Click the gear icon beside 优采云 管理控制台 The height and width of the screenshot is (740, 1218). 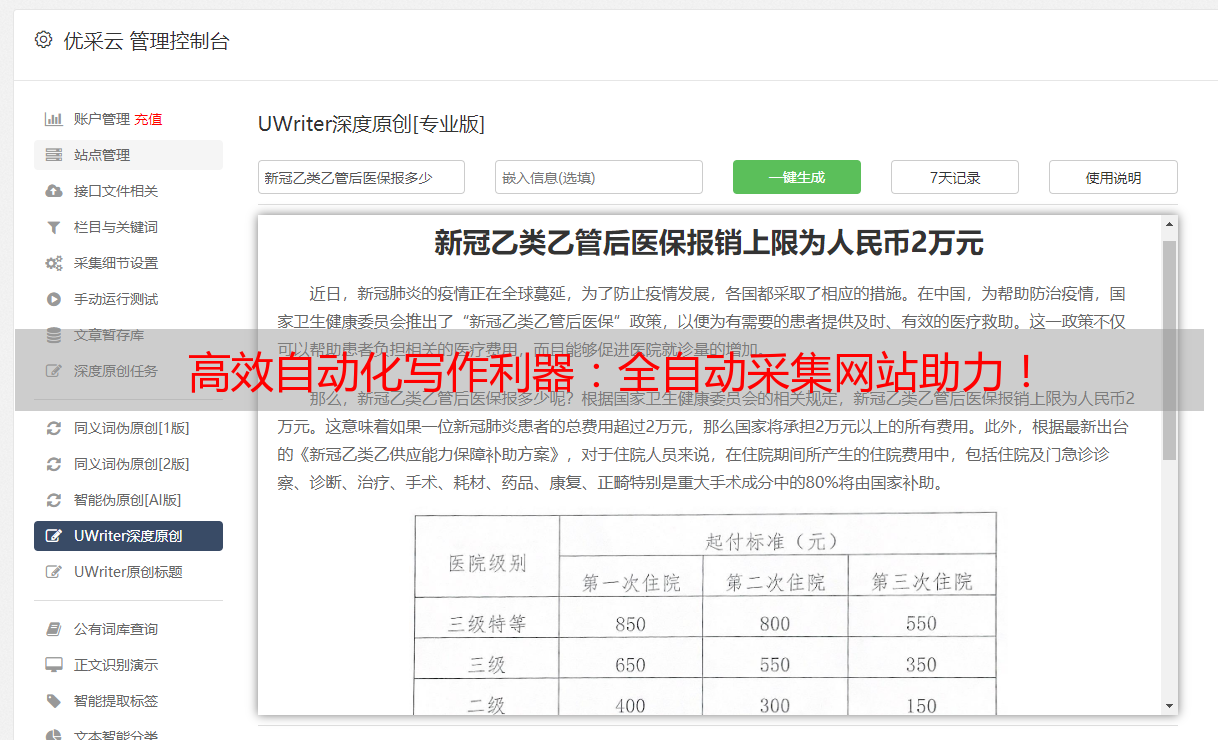[x=43, y=40]
